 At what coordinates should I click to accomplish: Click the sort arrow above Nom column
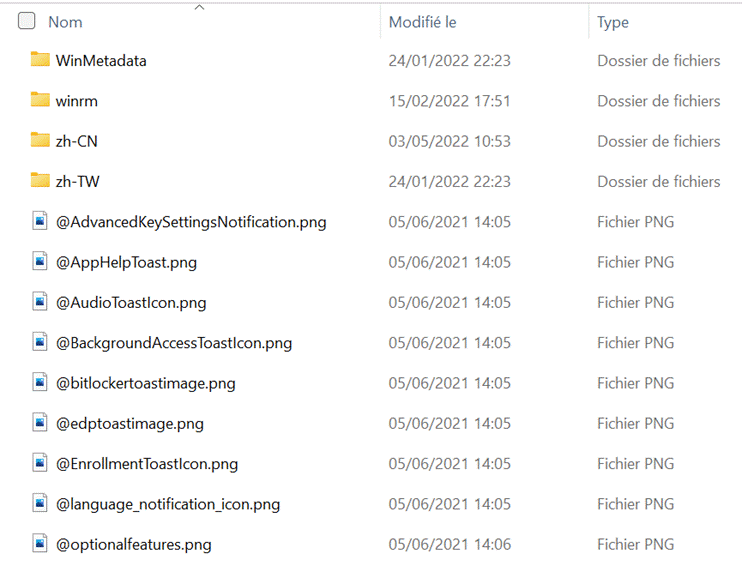(x=199, y=7)
